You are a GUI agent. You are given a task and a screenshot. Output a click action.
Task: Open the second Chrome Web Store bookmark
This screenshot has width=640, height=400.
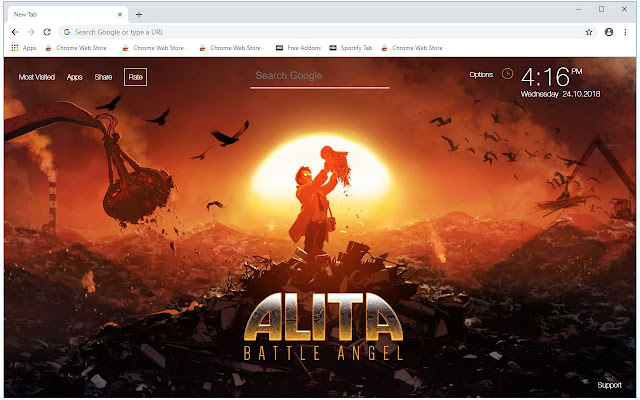[155, 48]
